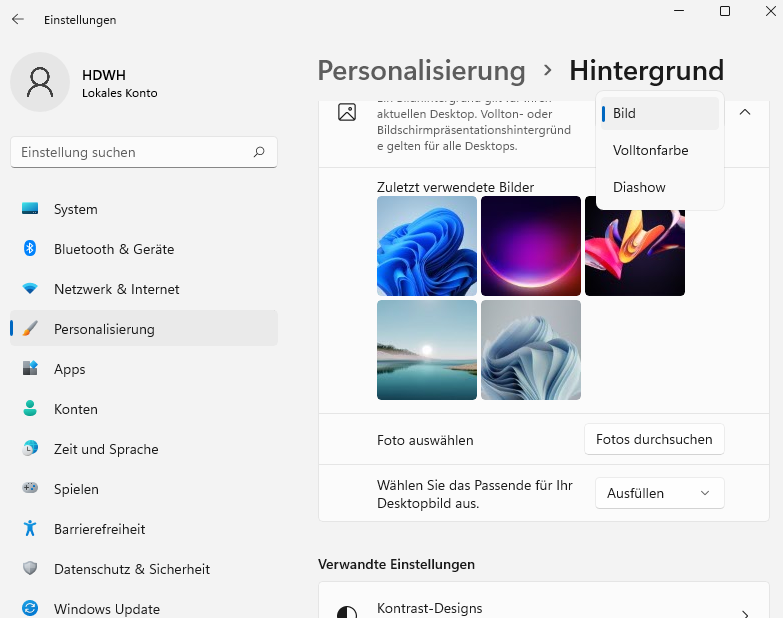Open System in the sidebar
This screenshot has height=618, width=783.
pyautogui.click(x=144, y=209)
